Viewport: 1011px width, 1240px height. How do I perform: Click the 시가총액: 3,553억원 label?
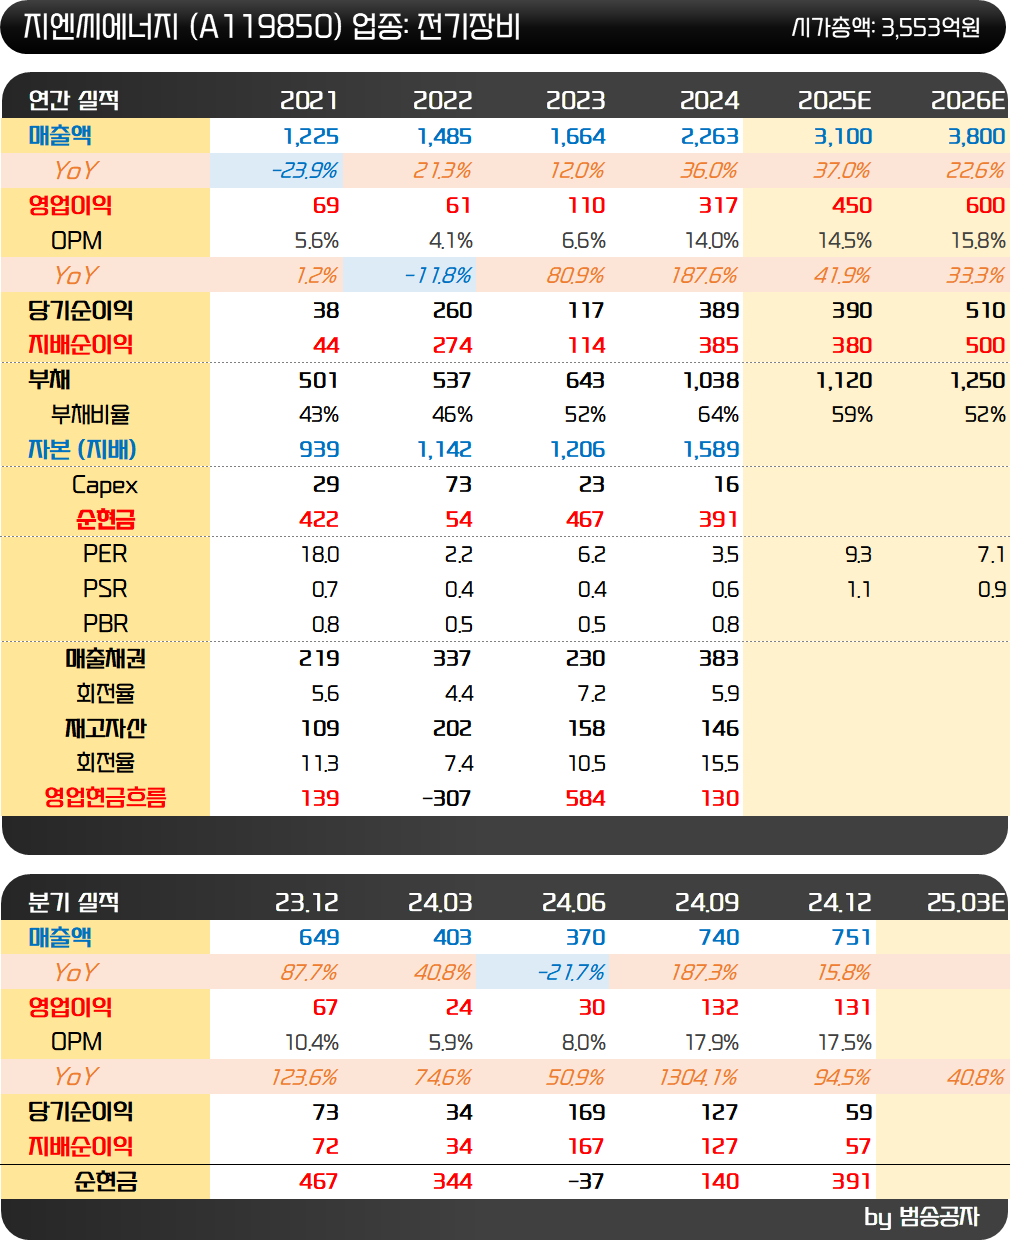point(886,27)
